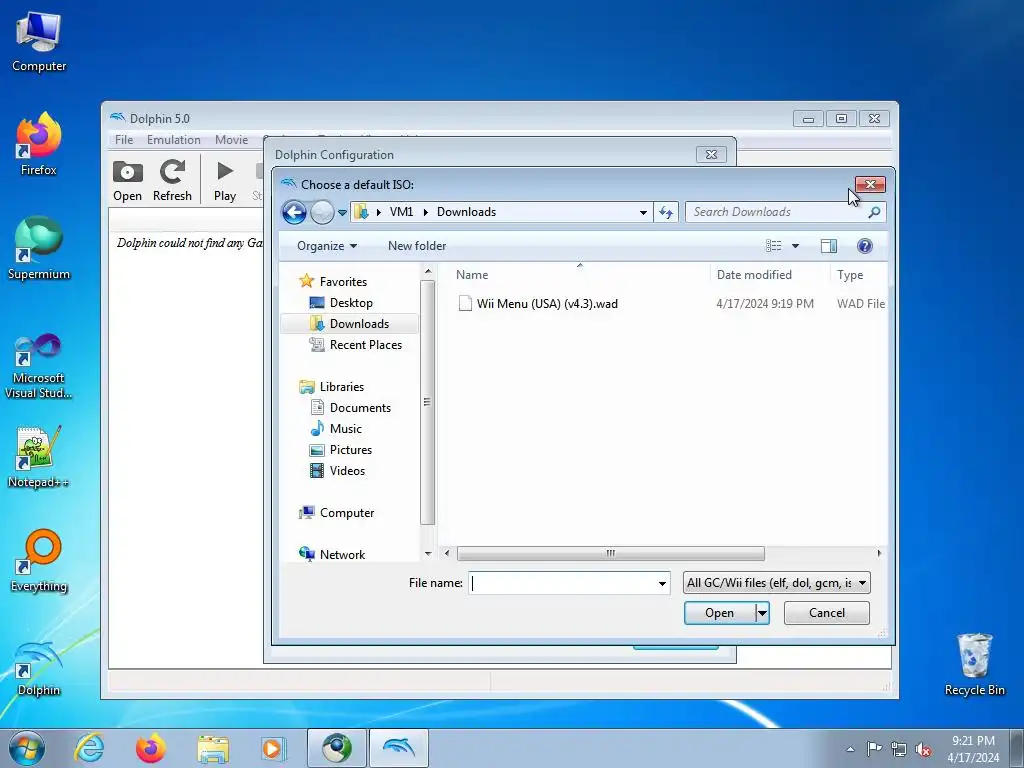Screen dimensions: 1024x768
Task: Expand the address bar history dropdown
Action: [x=643, y=212]
